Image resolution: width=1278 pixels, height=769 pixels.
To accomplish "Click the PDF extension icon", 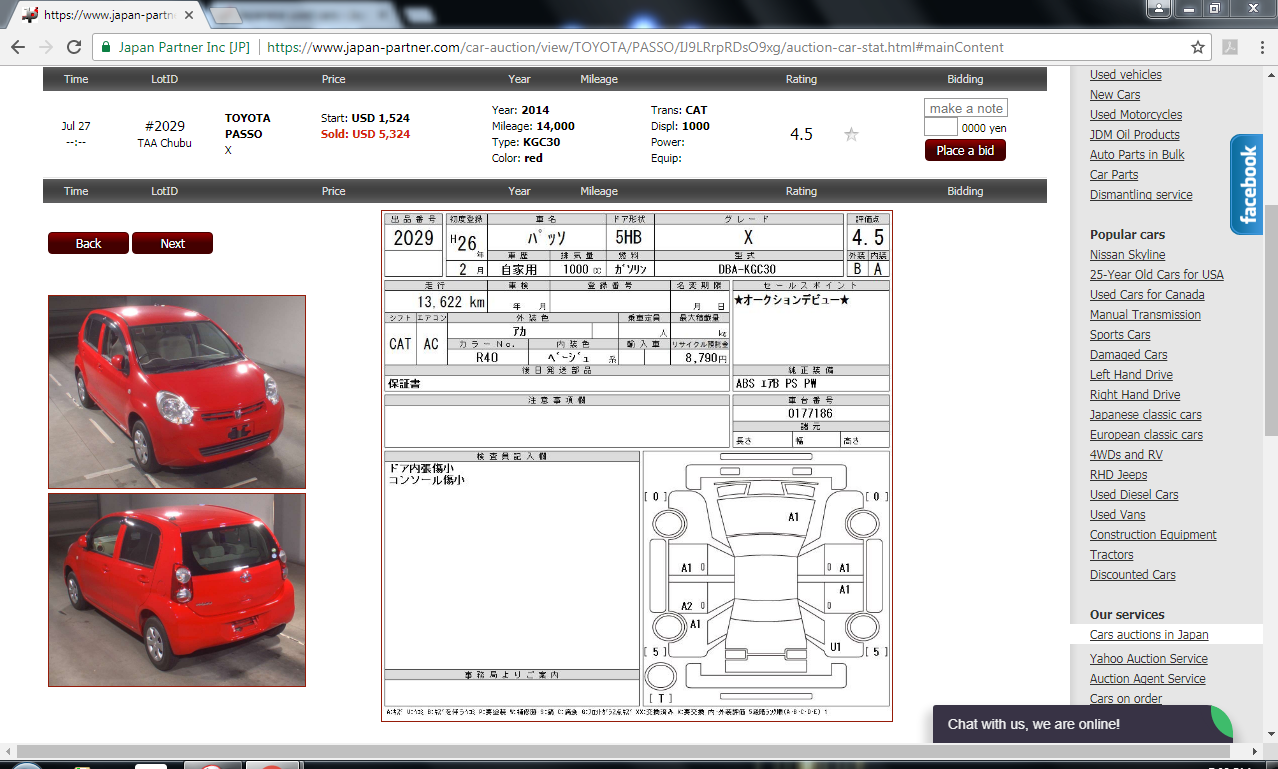I will (1230, 47).
